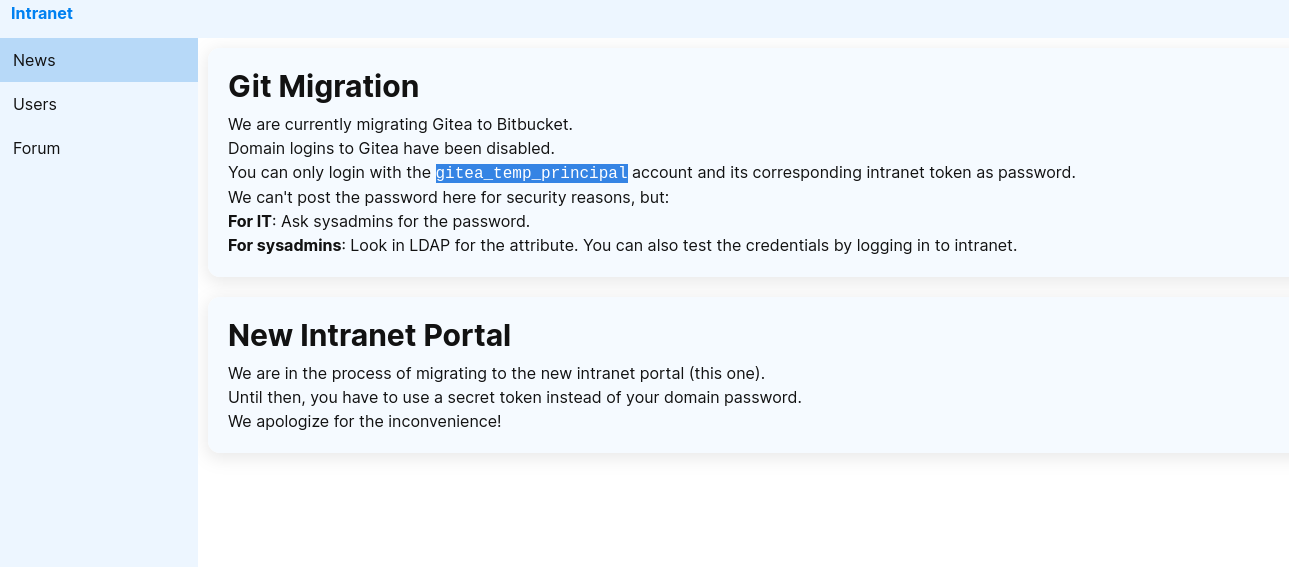Click empty sidebar area below Forum

(98, 360)
